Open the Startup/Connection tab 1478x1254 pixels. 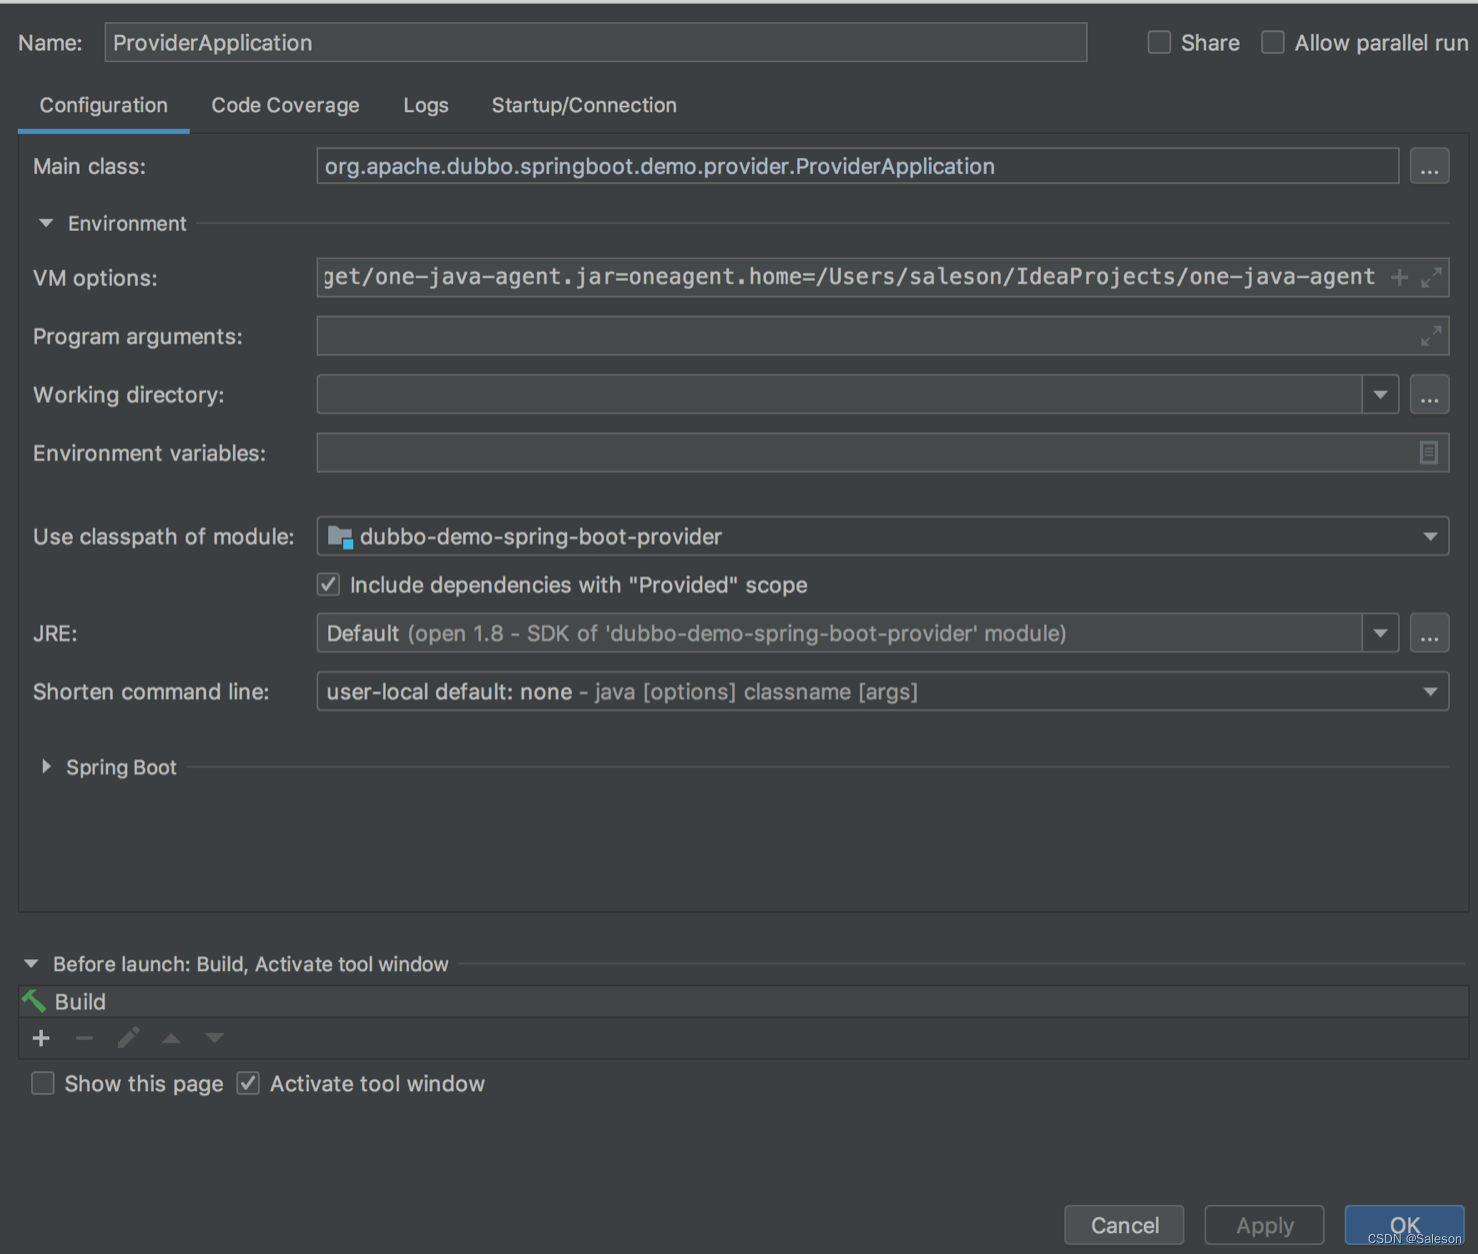(x=584, y=105)
